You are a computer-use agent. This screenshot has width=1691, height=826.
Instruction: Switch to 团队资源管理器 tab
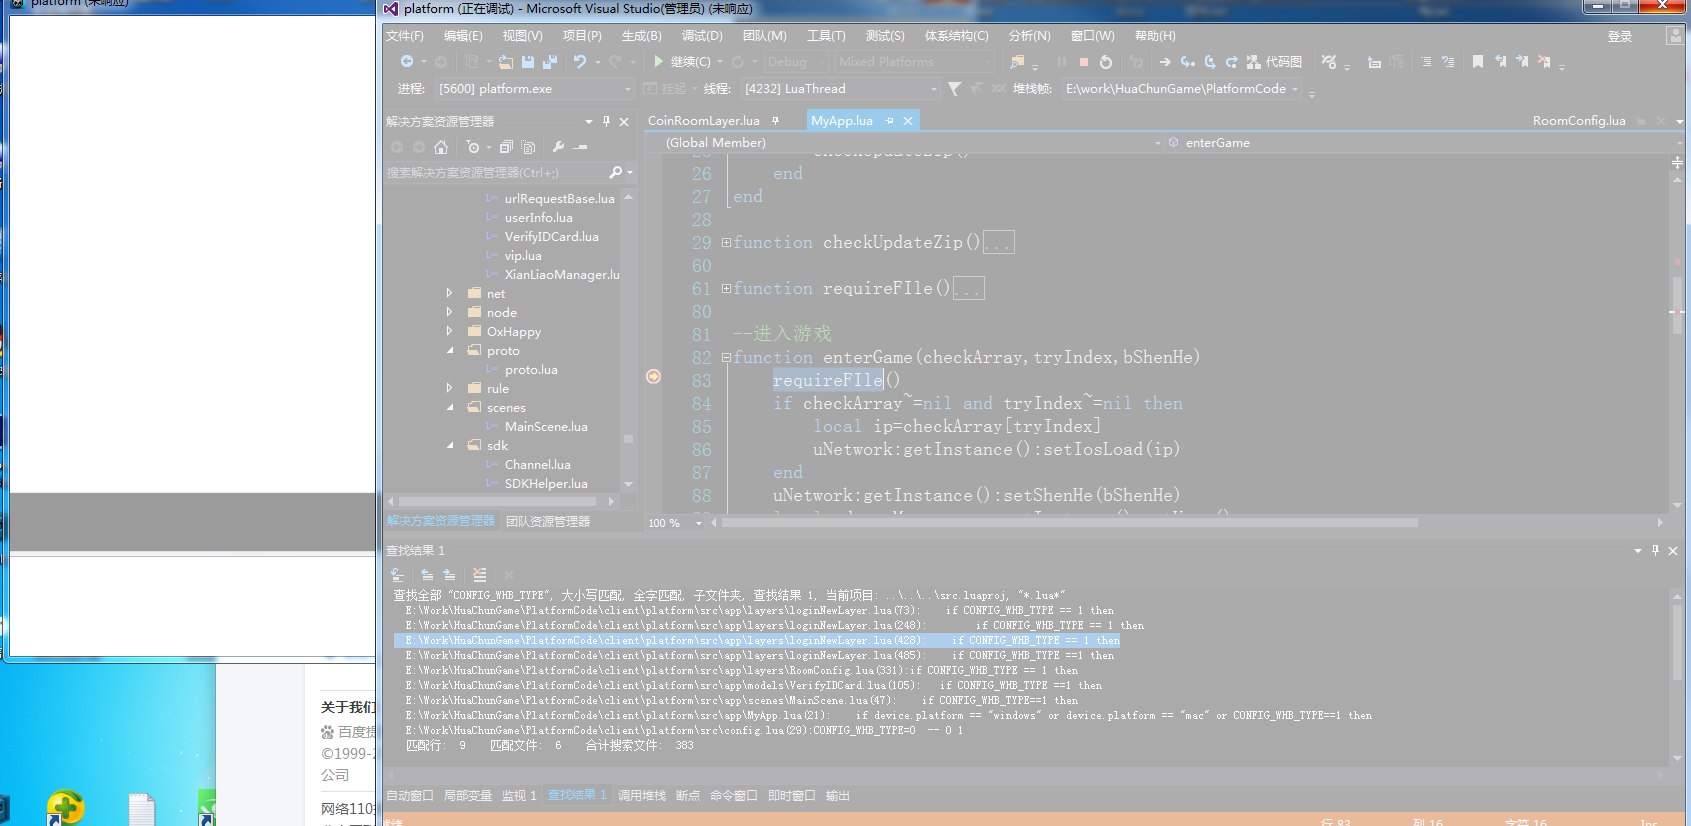[x=548, y=522]
